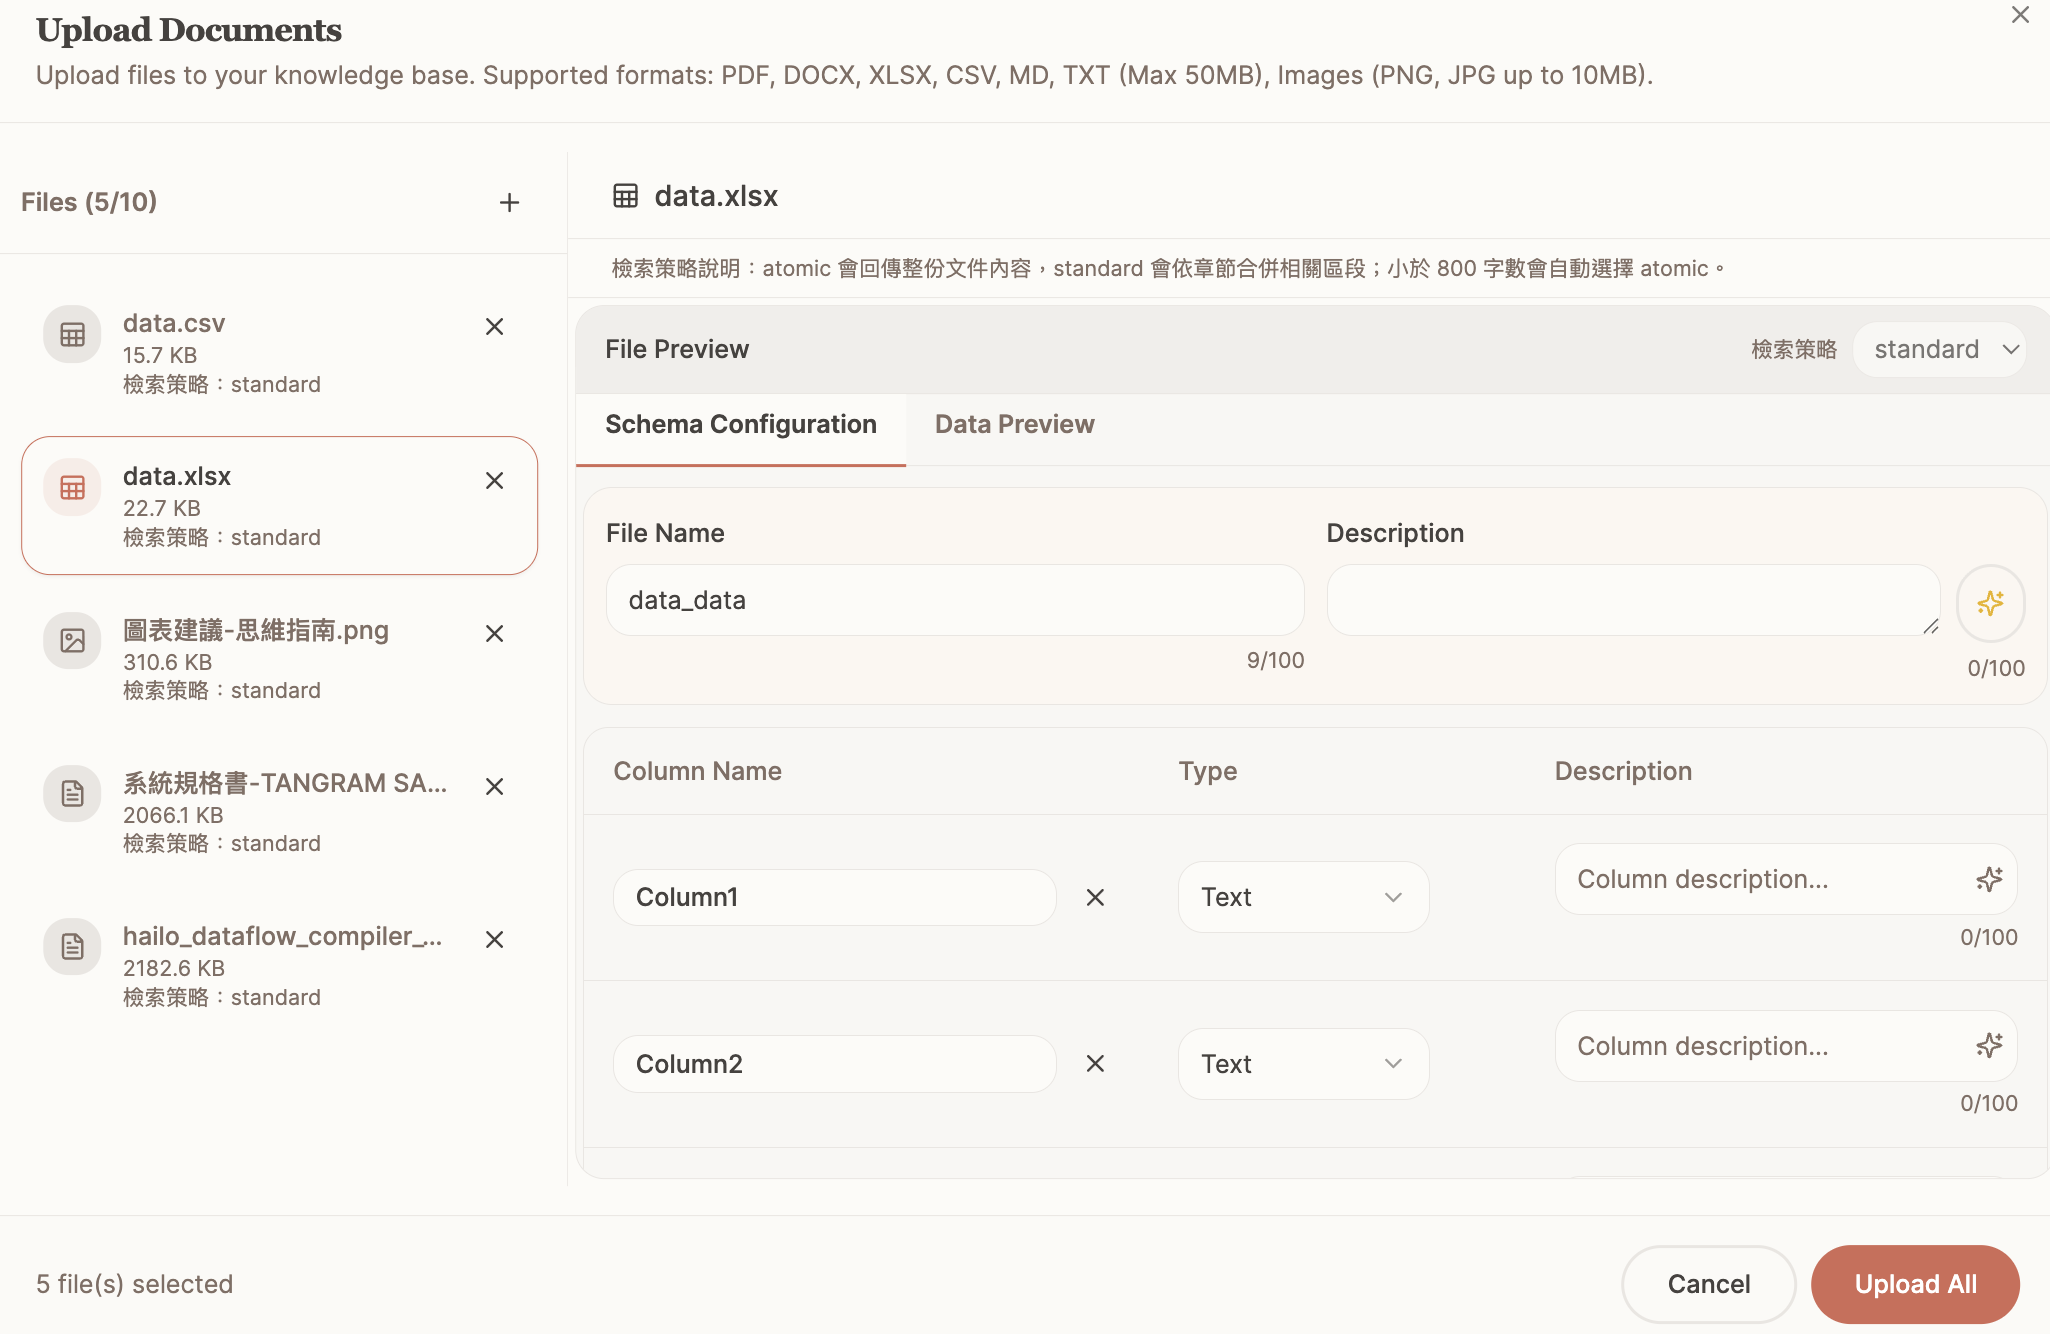The height and width of the screenshot is (1334, 2050).
Task: Click the sparkle icon in Column1's description
Action: (1989, 879)
